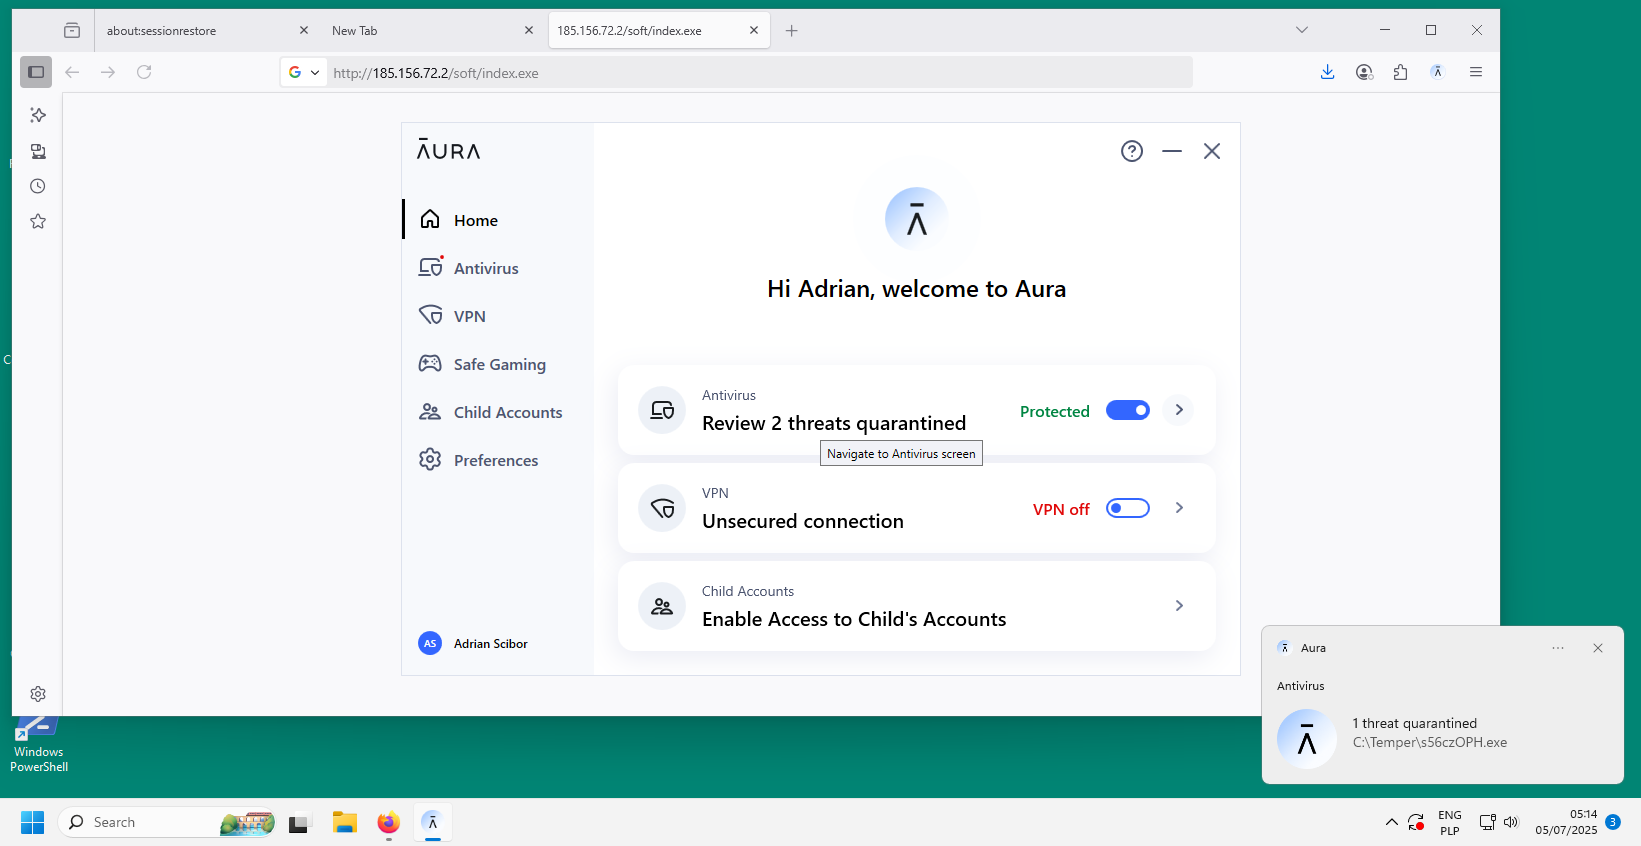Image resolution: width=1641 pixels, height=846 pixels.
Task: Dismiss the Aura threat quarantined notification
Action: [1597, 648]
